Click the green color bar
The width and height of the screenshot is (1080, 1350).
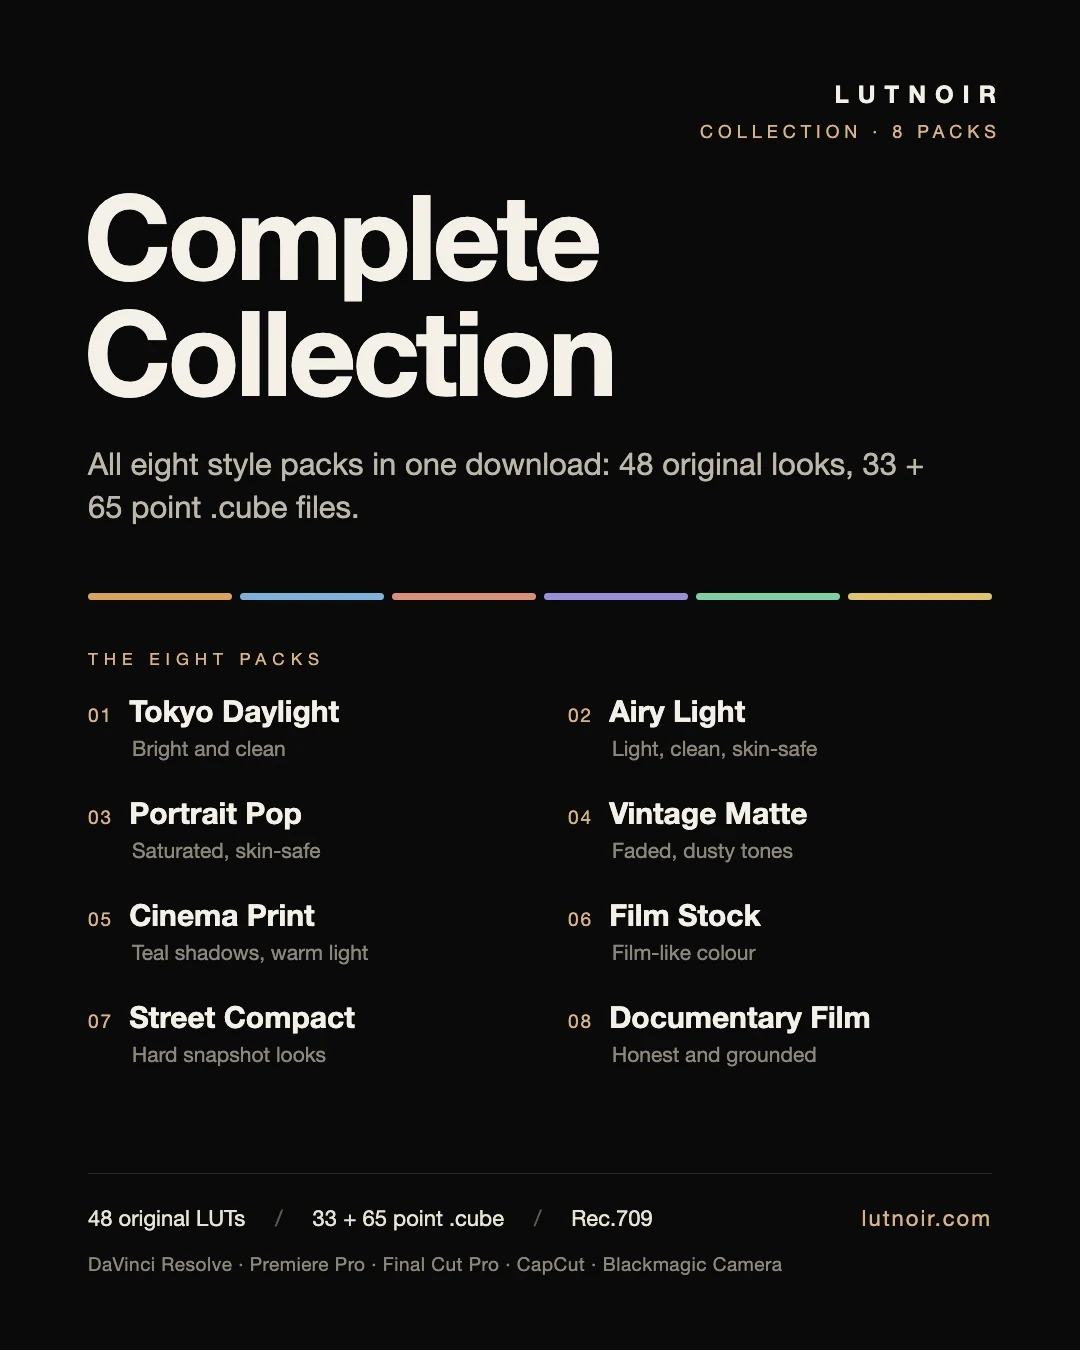click(x=768, y=596)
